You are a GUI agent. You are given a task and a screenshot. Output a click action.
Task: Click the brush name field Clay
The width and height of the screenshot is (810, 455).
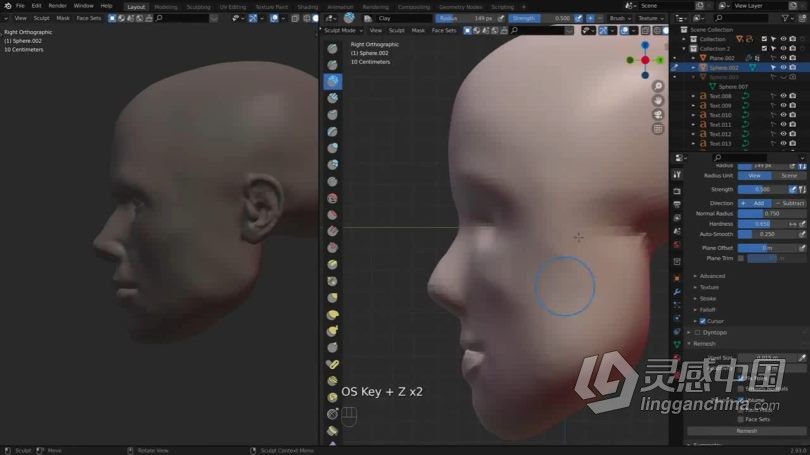tap(402, 18)
